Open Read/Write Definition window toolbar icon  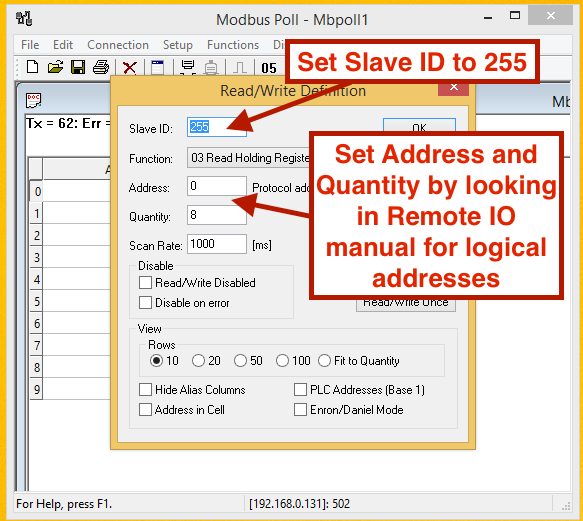point(158,67)
